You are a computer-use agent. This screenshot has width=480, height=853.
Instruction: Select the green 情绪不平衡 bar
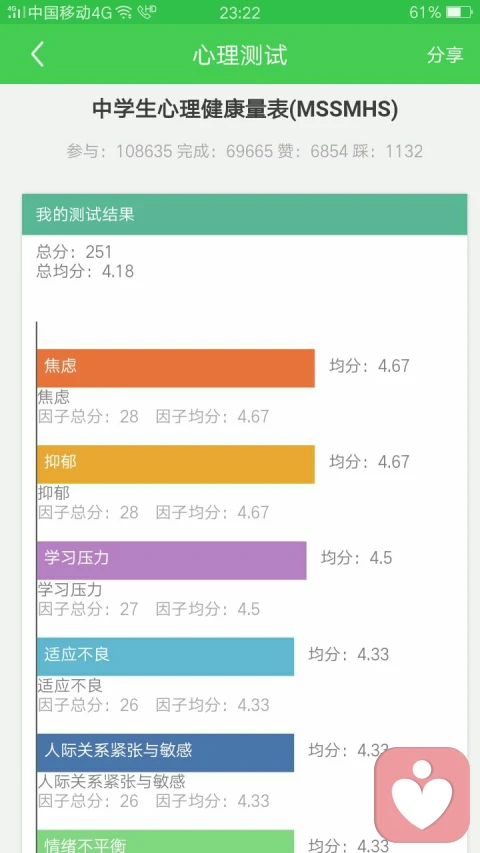click(165, 841)
